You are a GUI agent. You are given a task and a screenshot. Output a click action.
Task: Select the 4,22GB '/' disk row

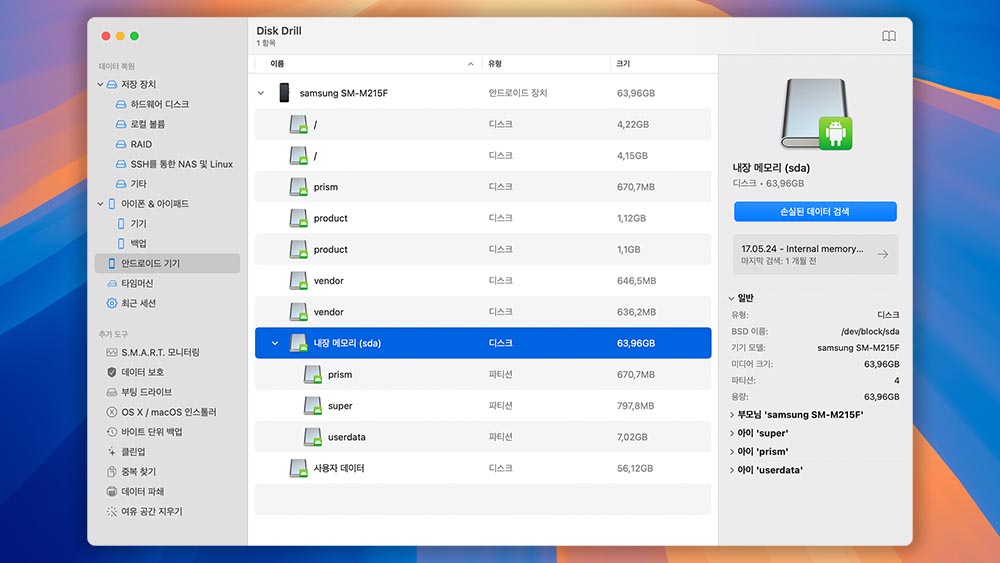point(483,124)
